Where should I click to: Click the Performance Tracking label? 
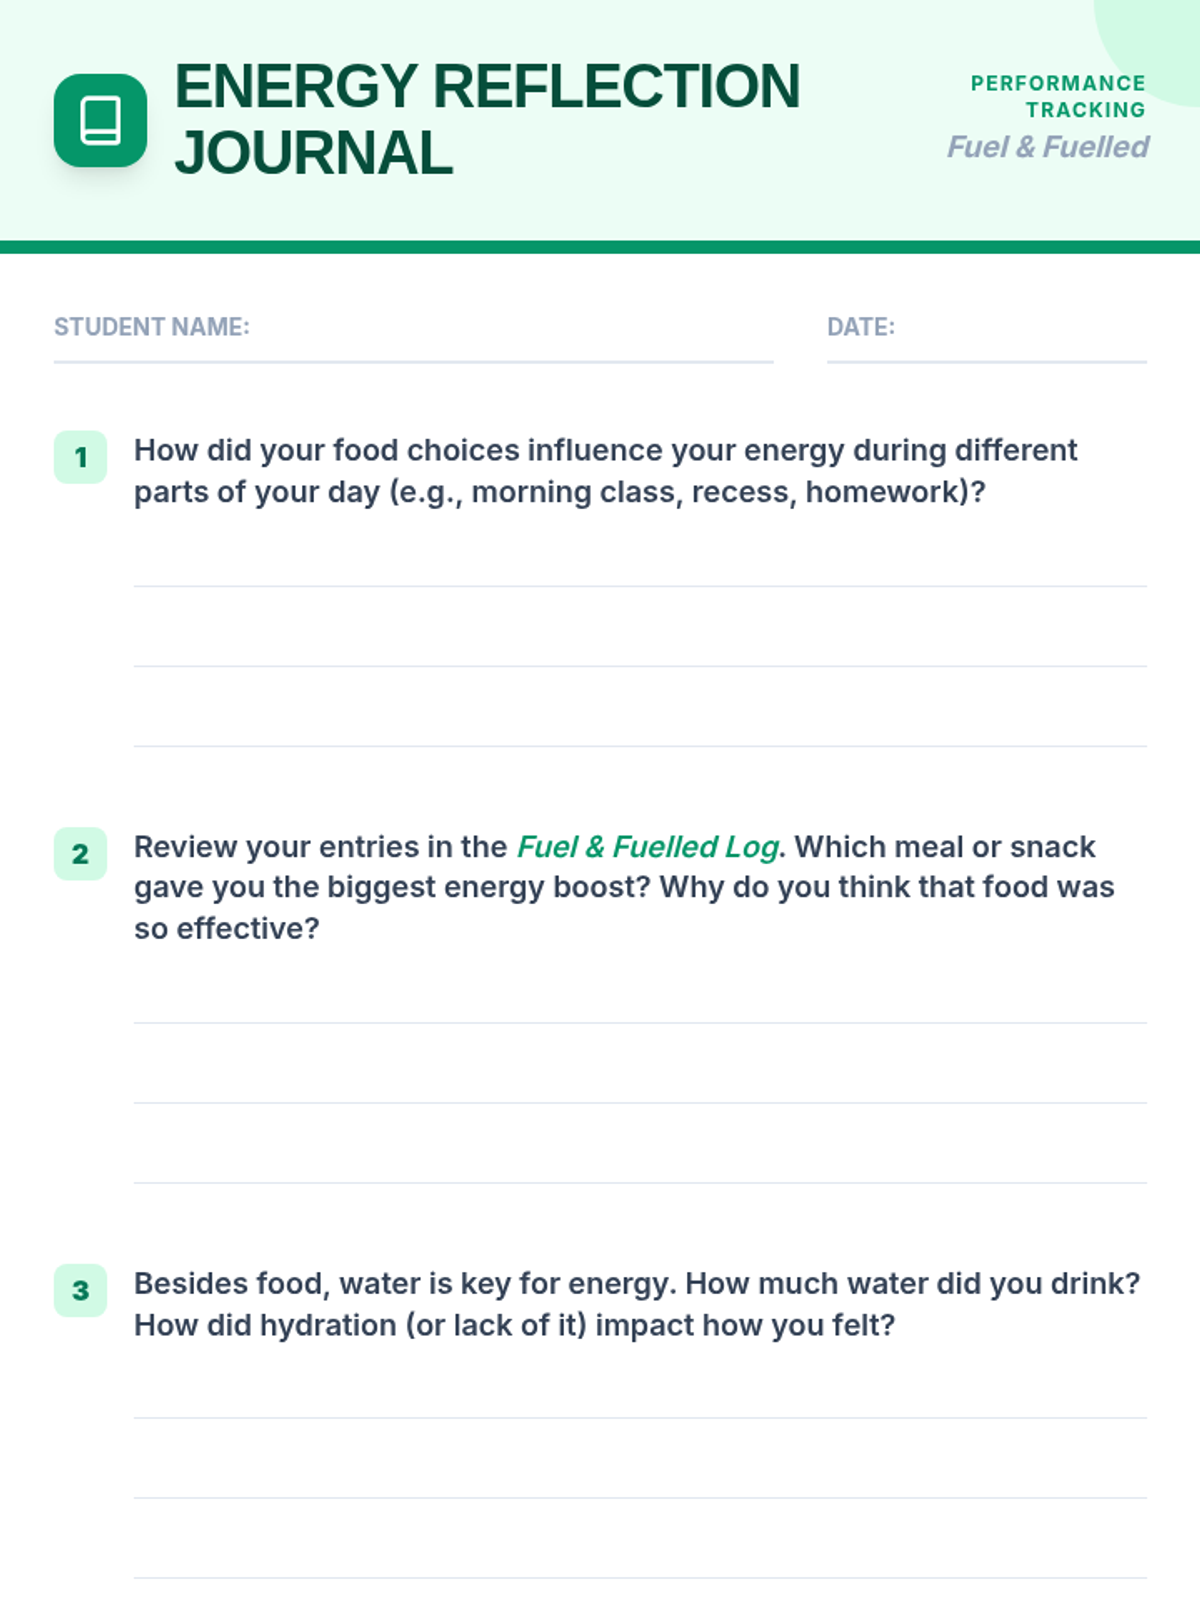tap(1058, 96)
